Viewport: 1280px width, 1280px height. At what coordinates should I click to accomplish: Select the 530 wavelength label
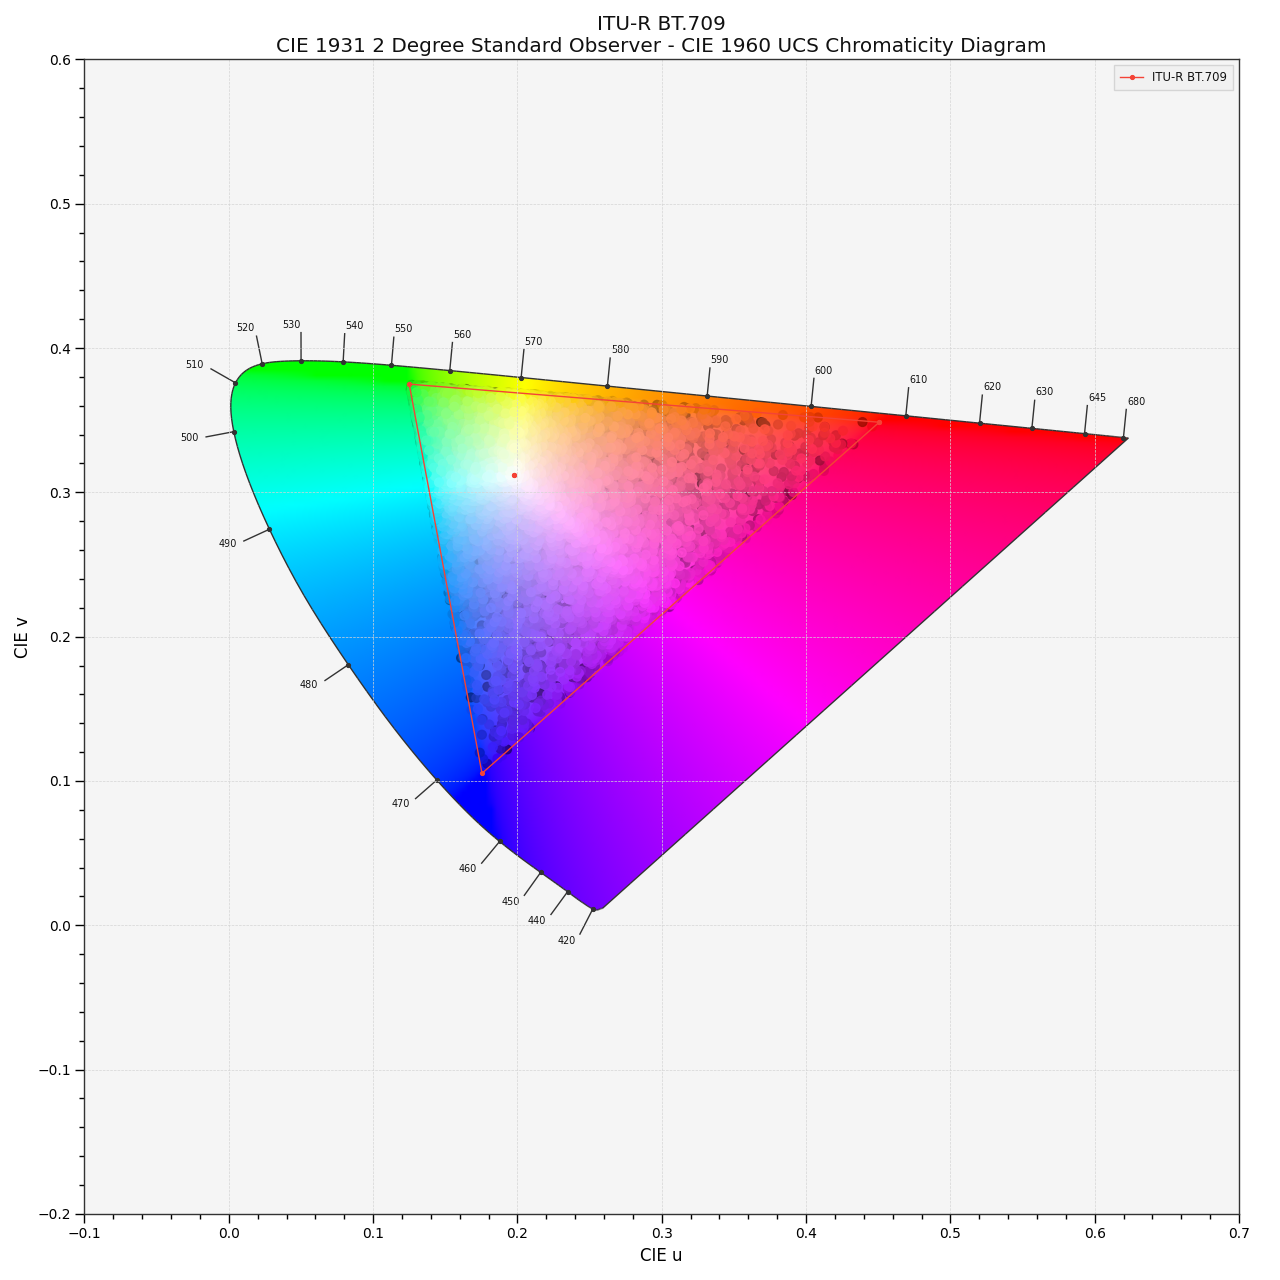pos(291,325)
